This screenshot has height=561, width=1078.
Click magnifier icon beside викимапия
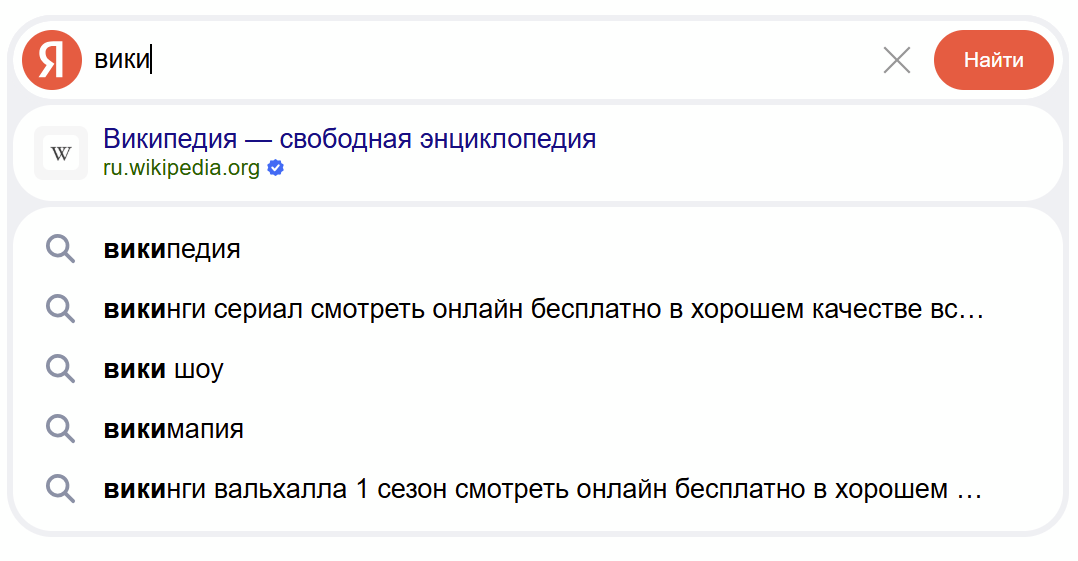[61, 430]
